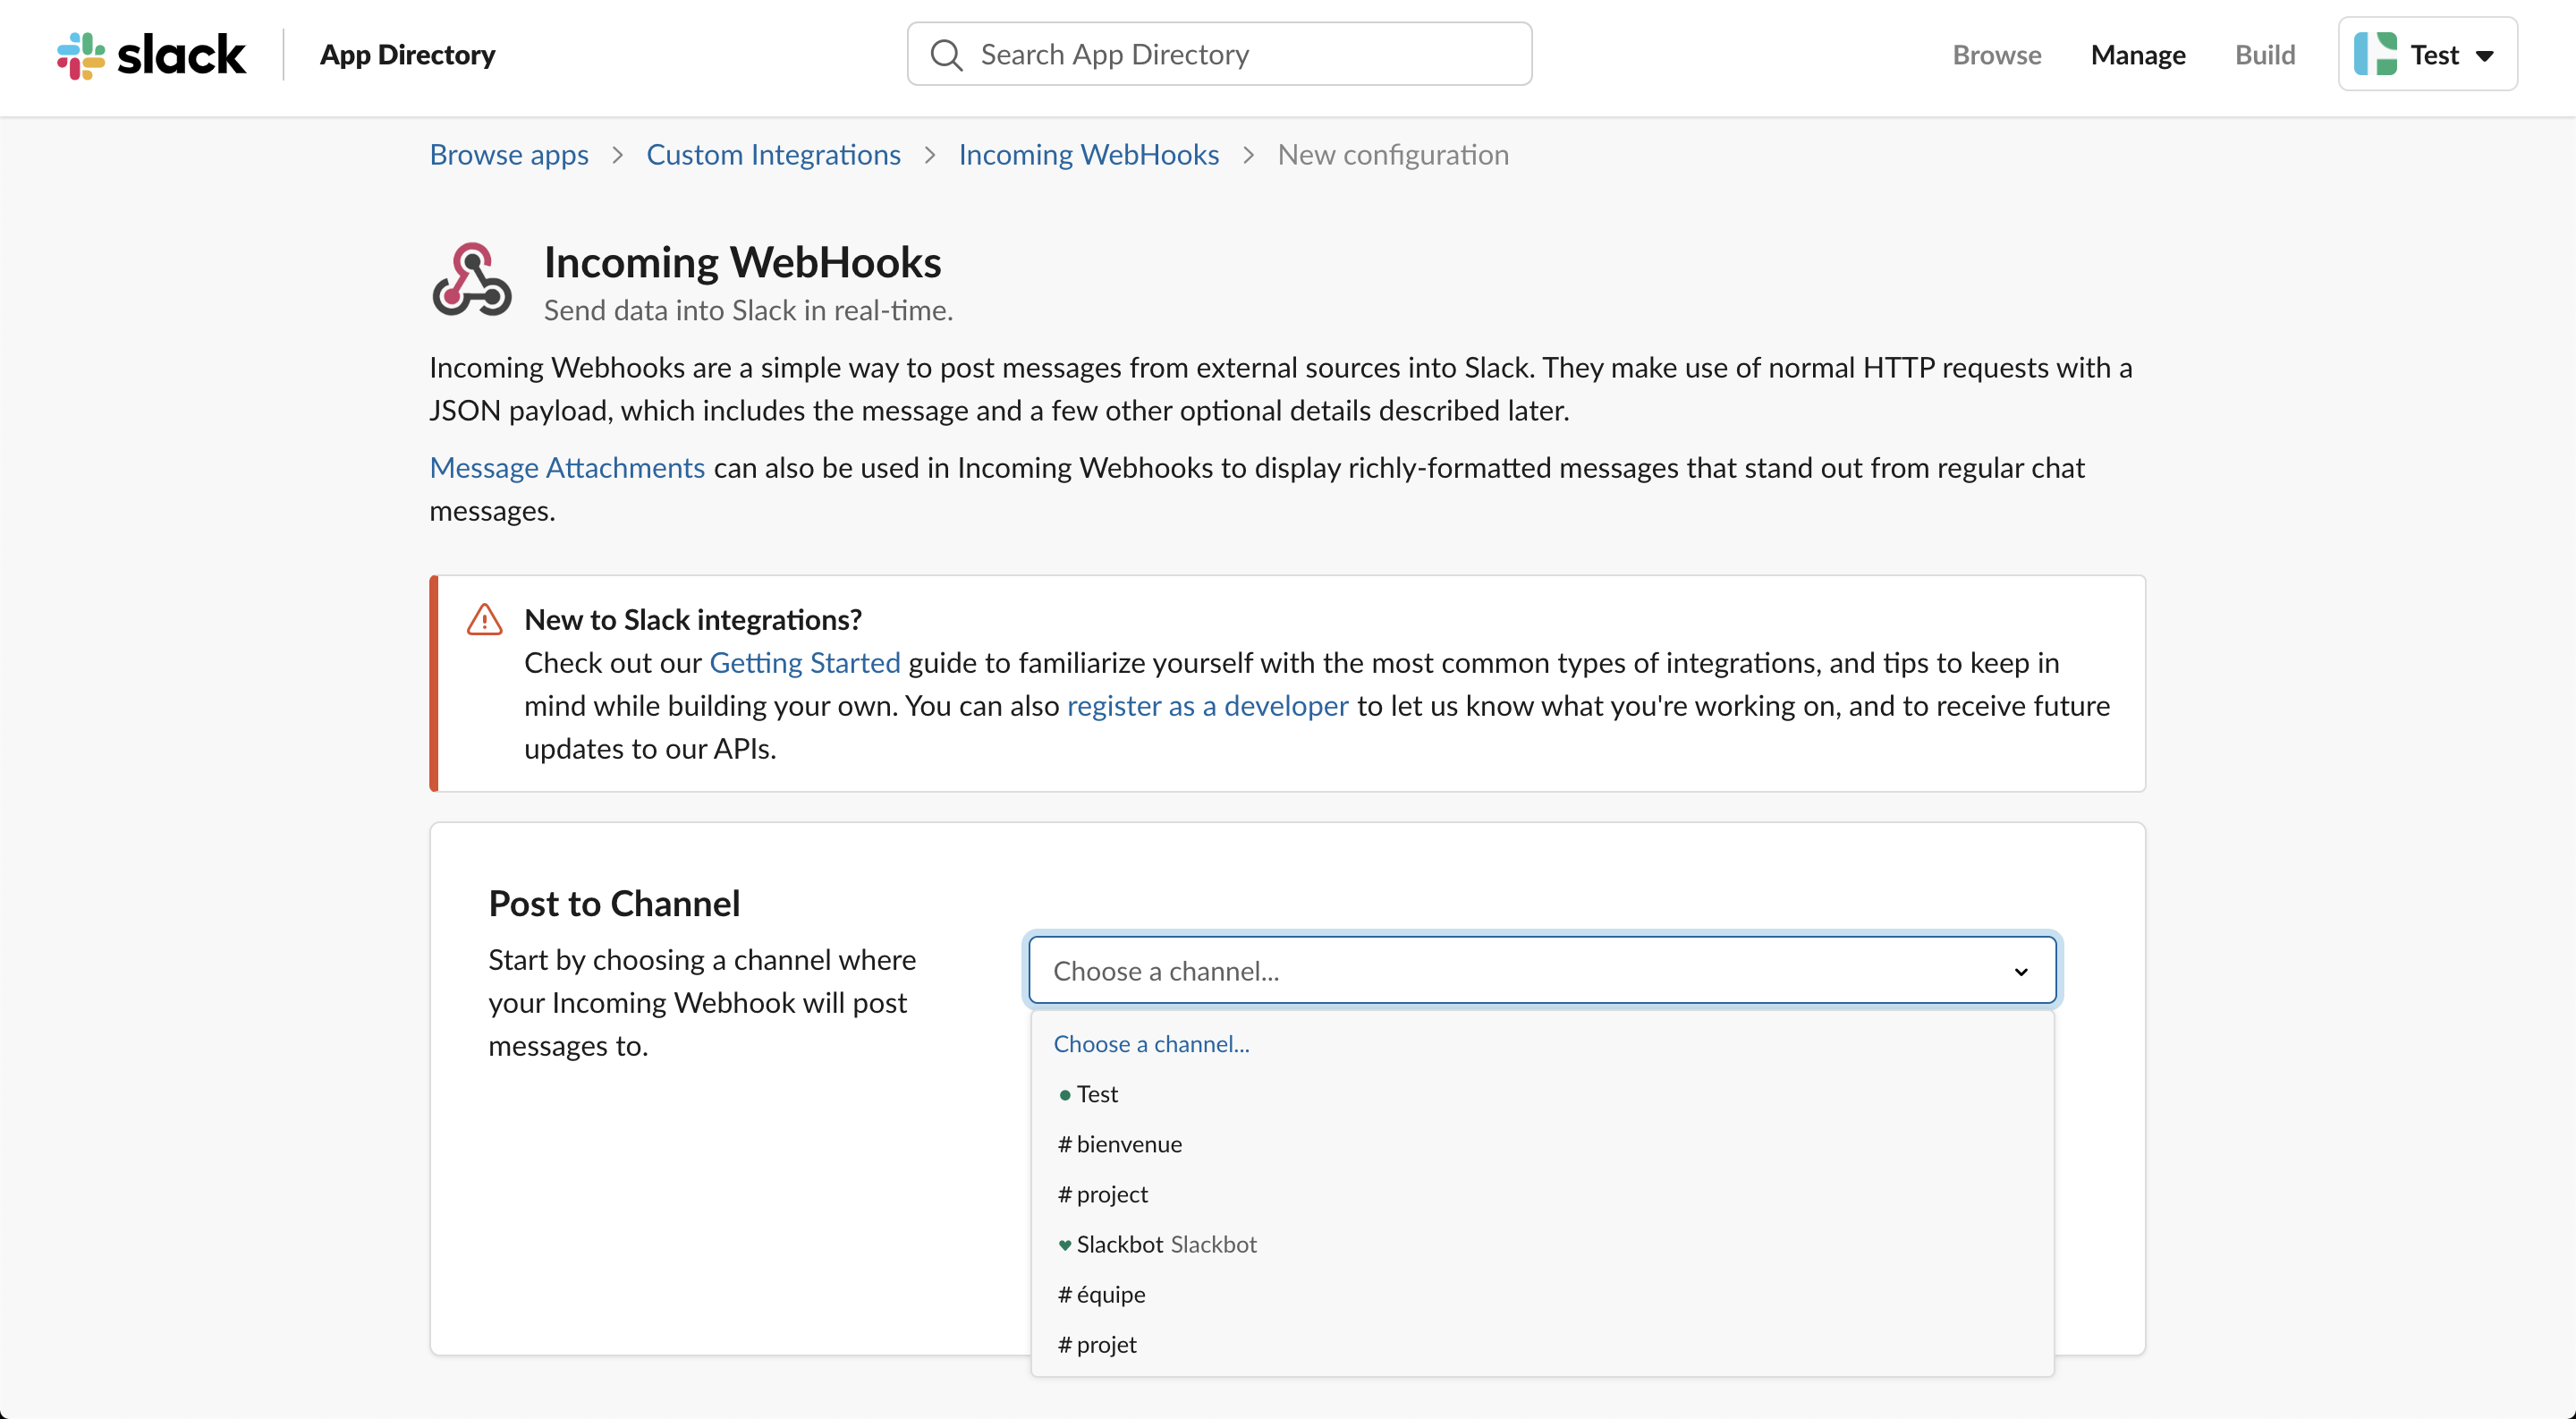Focus the Search App Directory field
The width and height of the screenshot is (2576, 1419).
pyautogui.click(x=1219, y=54)
